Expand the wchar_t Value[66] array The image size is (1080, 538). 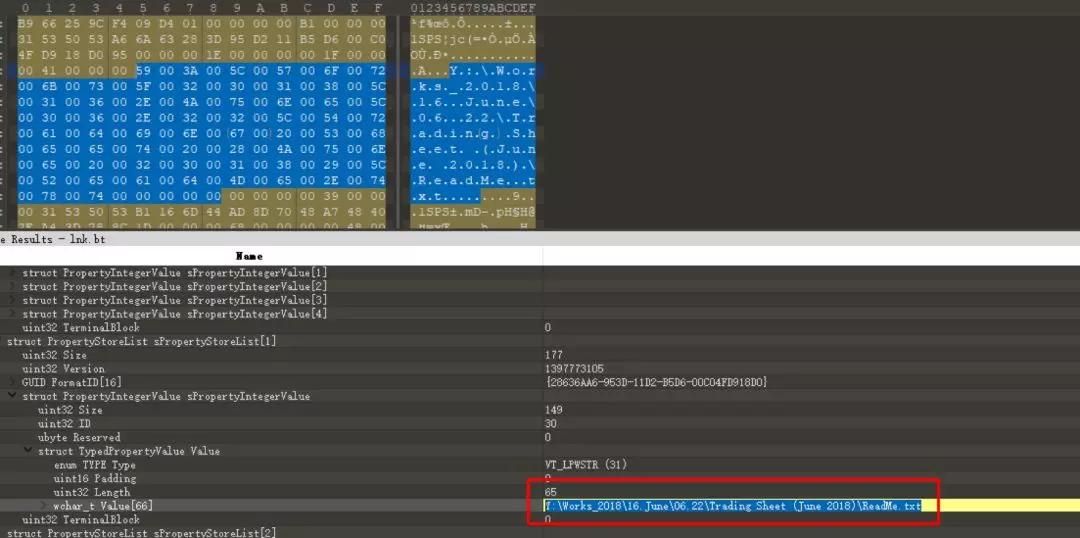tap(43, 507)
